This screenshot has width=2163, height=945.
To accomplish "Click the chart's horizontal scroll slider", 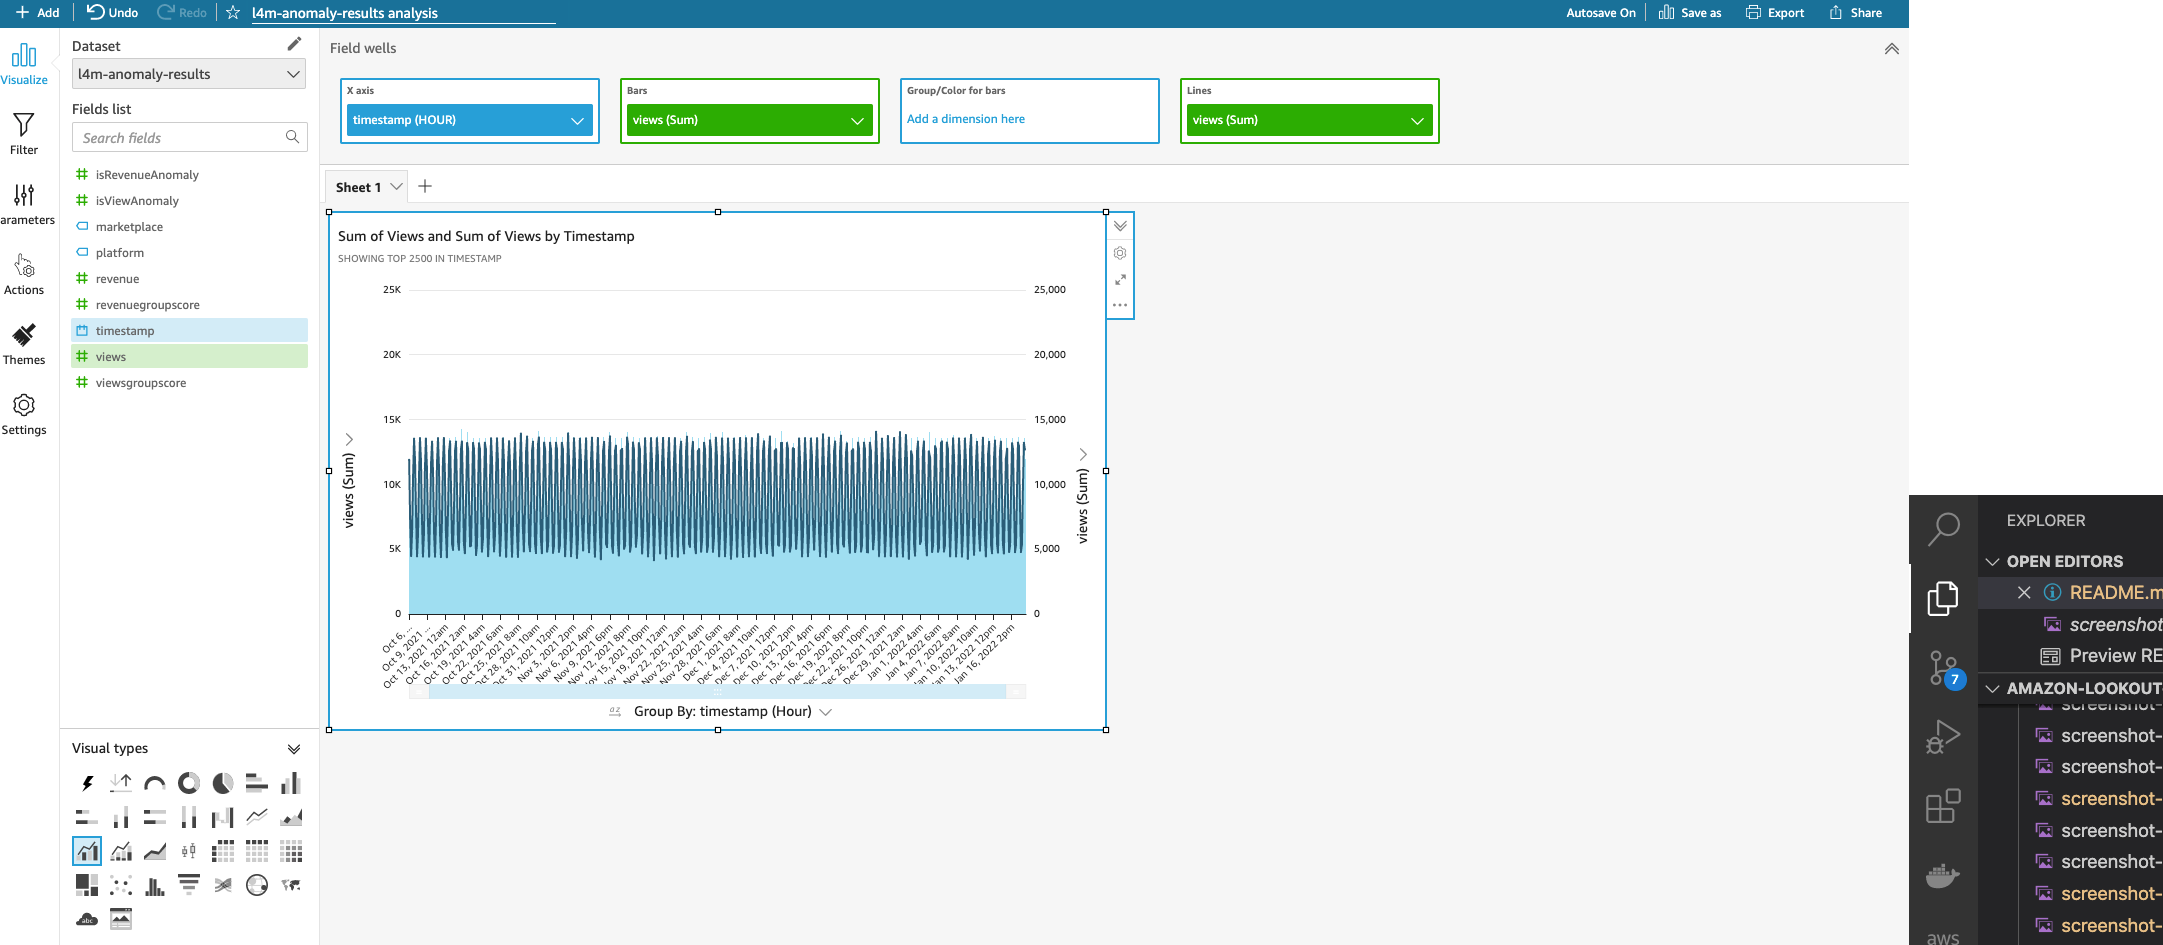I will (717, 692).
